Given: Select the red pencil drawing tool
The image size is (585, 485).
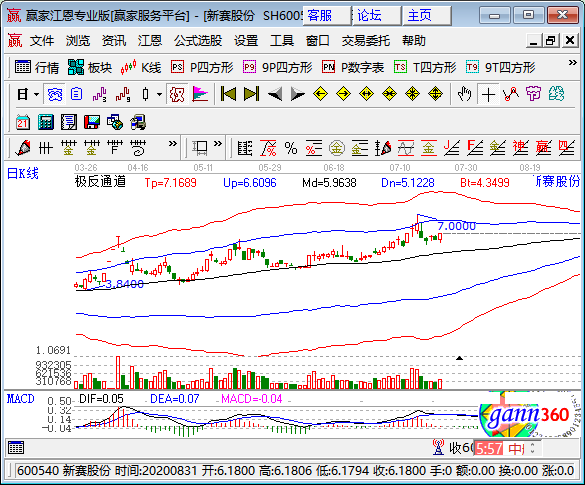Looking at the screenshot, I should coord(23,148).
